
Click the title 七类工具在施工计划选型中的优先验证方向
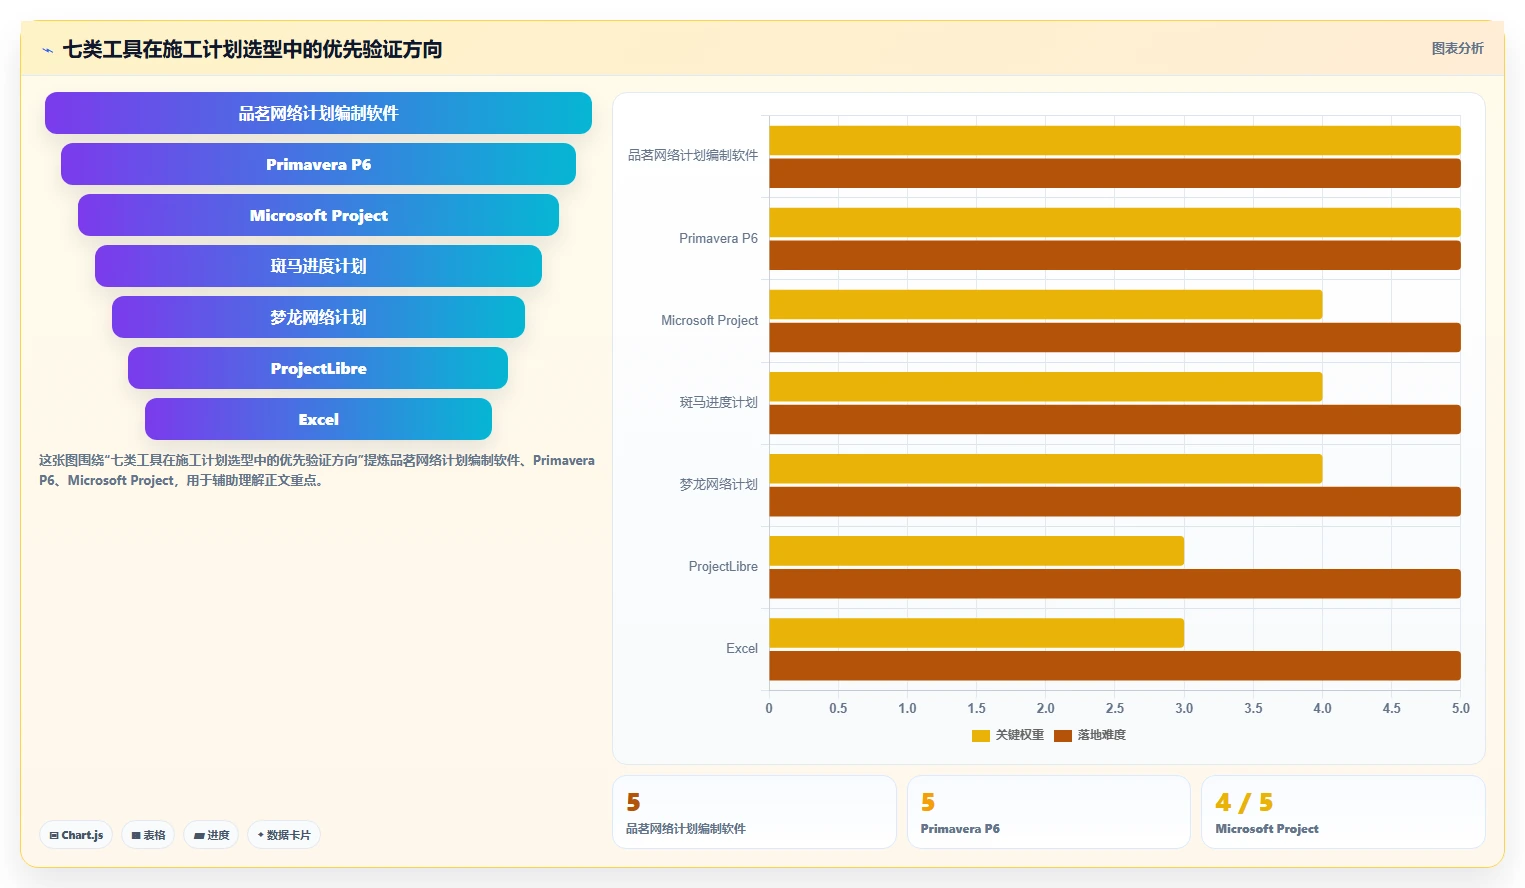click(252, 49)
